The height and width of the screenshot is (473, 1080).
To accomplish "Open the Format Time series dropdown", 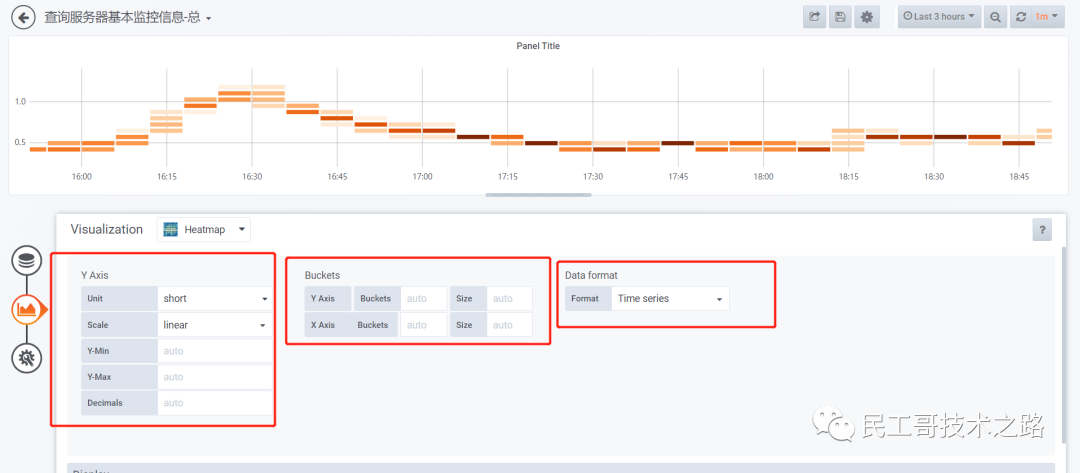I will (670, 299).
